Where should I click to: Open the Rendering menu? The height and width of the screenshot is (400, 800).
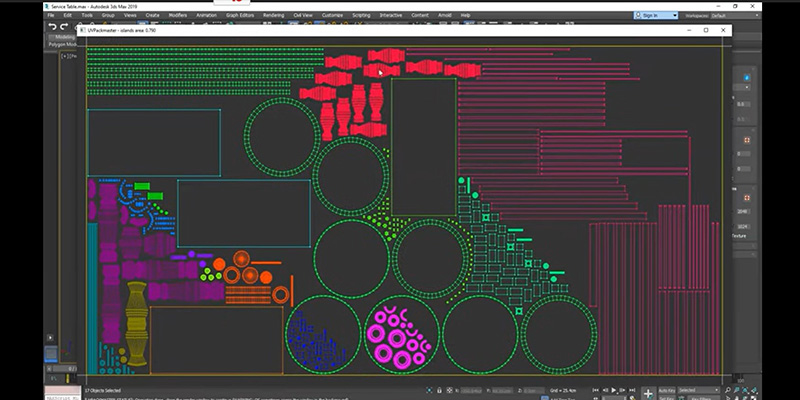point(273,15)
